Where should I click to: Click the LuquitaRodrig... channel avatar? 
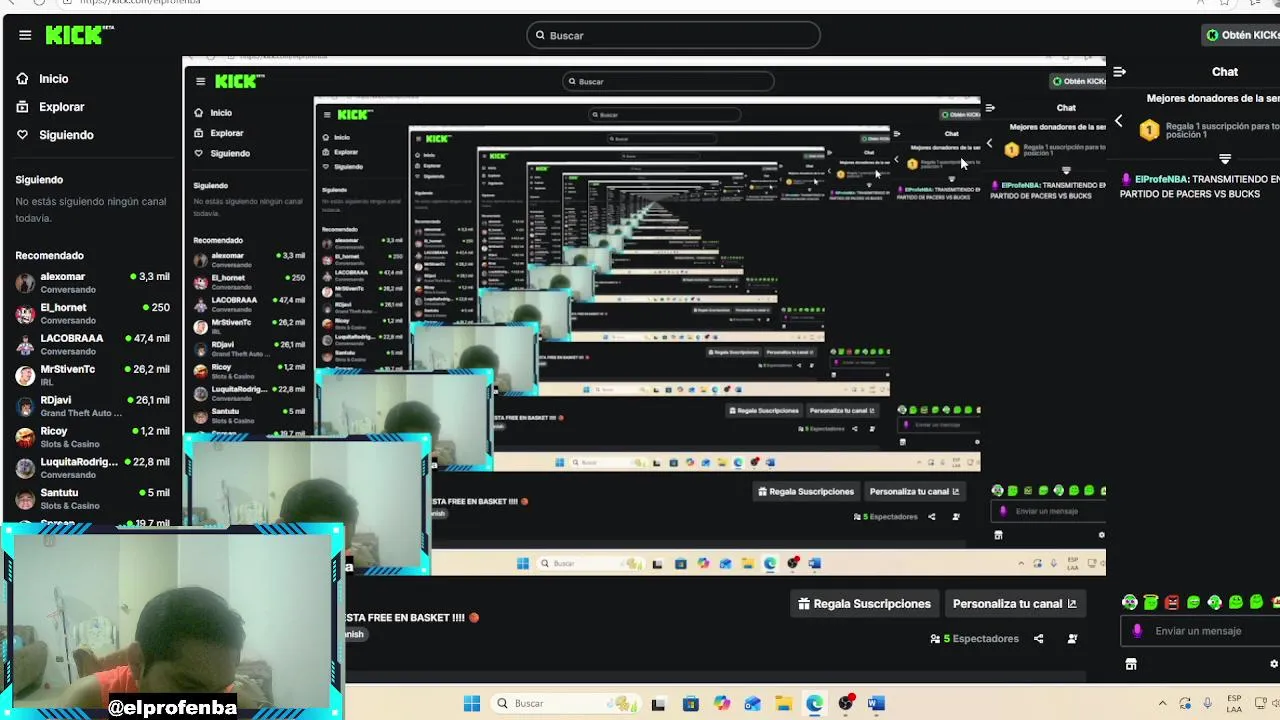pyautogui.click(x=25, y=468)
